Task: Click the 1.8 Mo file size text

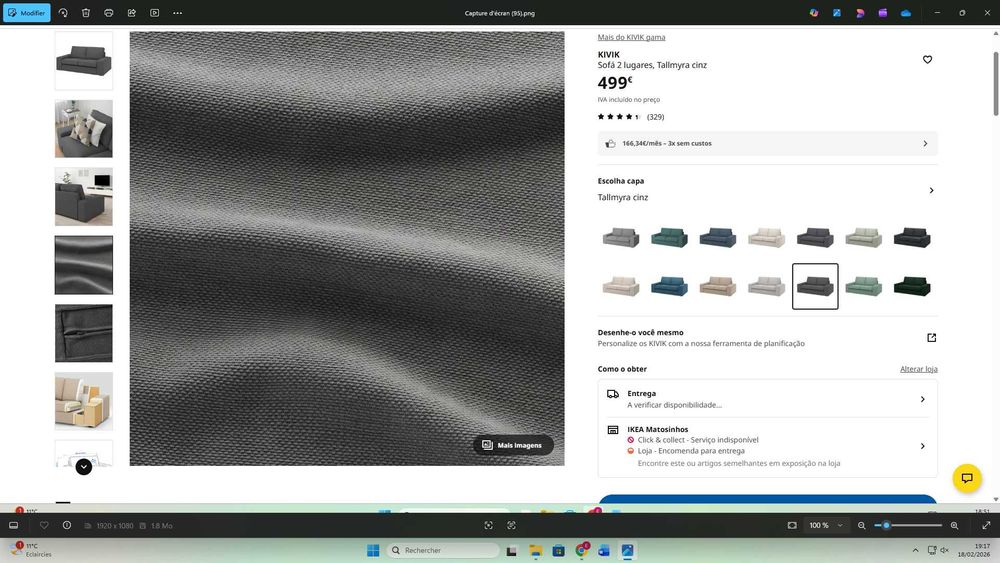Action: click(x=162, y=526)
